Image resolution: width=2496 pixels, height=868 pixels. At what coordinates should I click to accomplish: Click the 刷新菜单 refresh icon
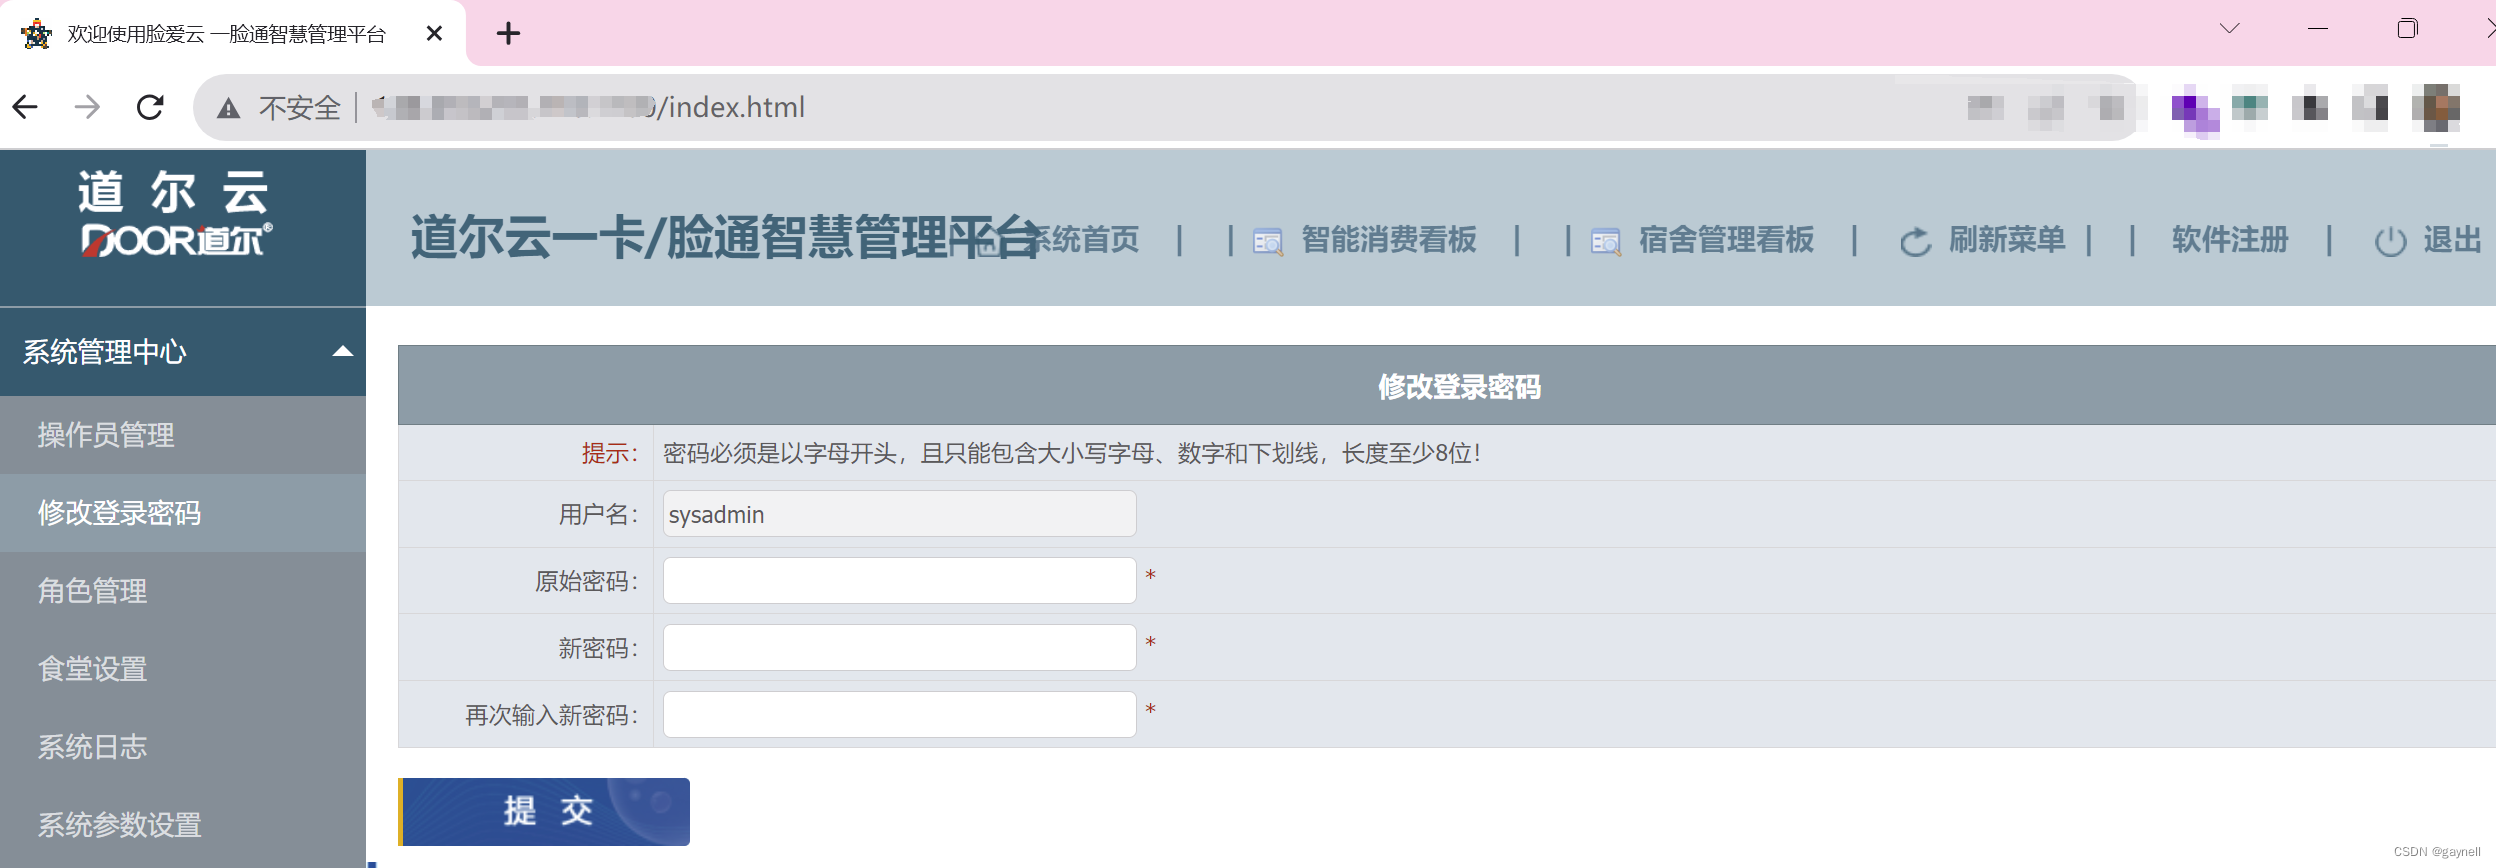tap(1915, 242)
